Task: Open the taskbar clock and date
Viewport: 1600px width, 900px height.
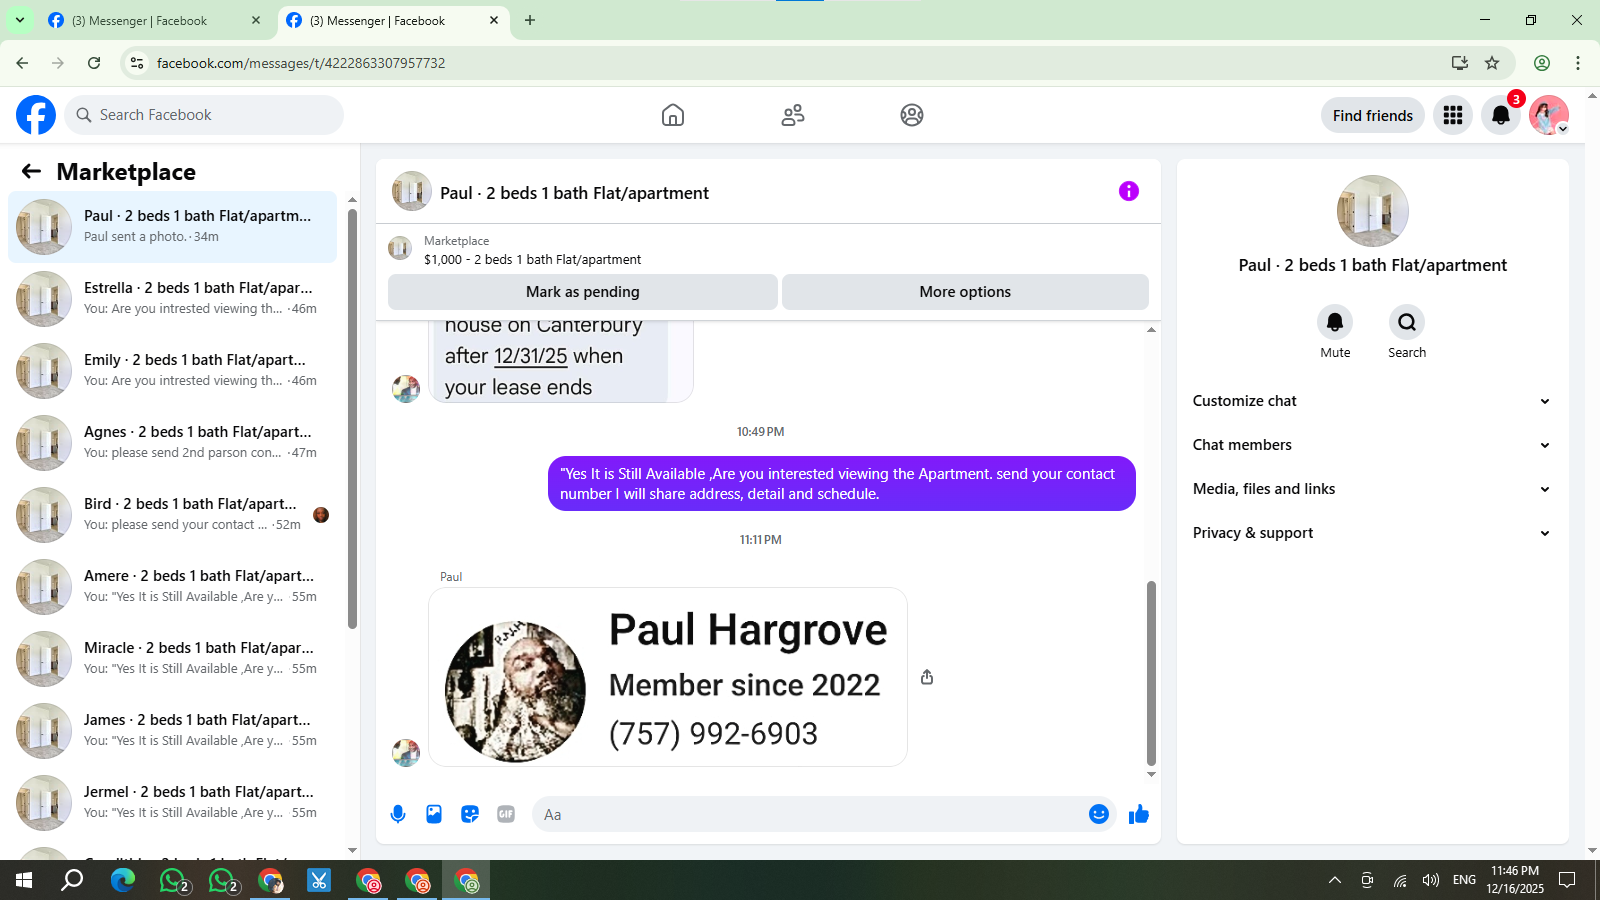Action: (1515, 880)
